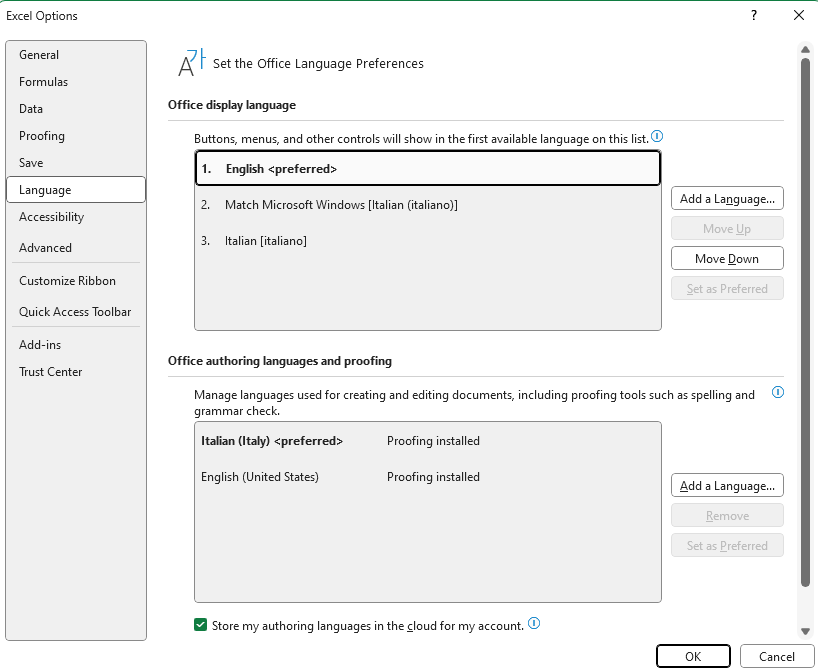Image resolution: width=818 pixels, height=669 pixels.
Task: Click the Office Language Preferences header icon
Action: pyautogui.click(x=192, y=63)
